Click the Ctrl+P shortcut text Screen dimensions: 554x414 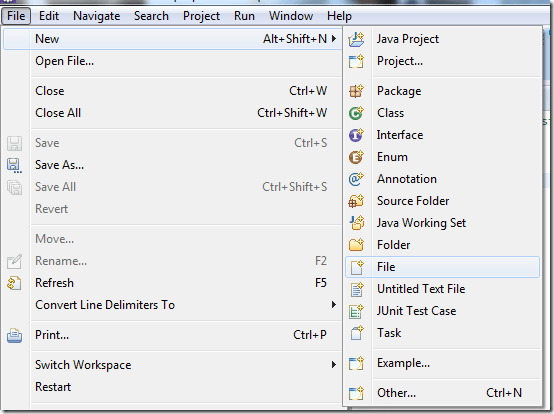pyautogui.click(x=310, y=335)
